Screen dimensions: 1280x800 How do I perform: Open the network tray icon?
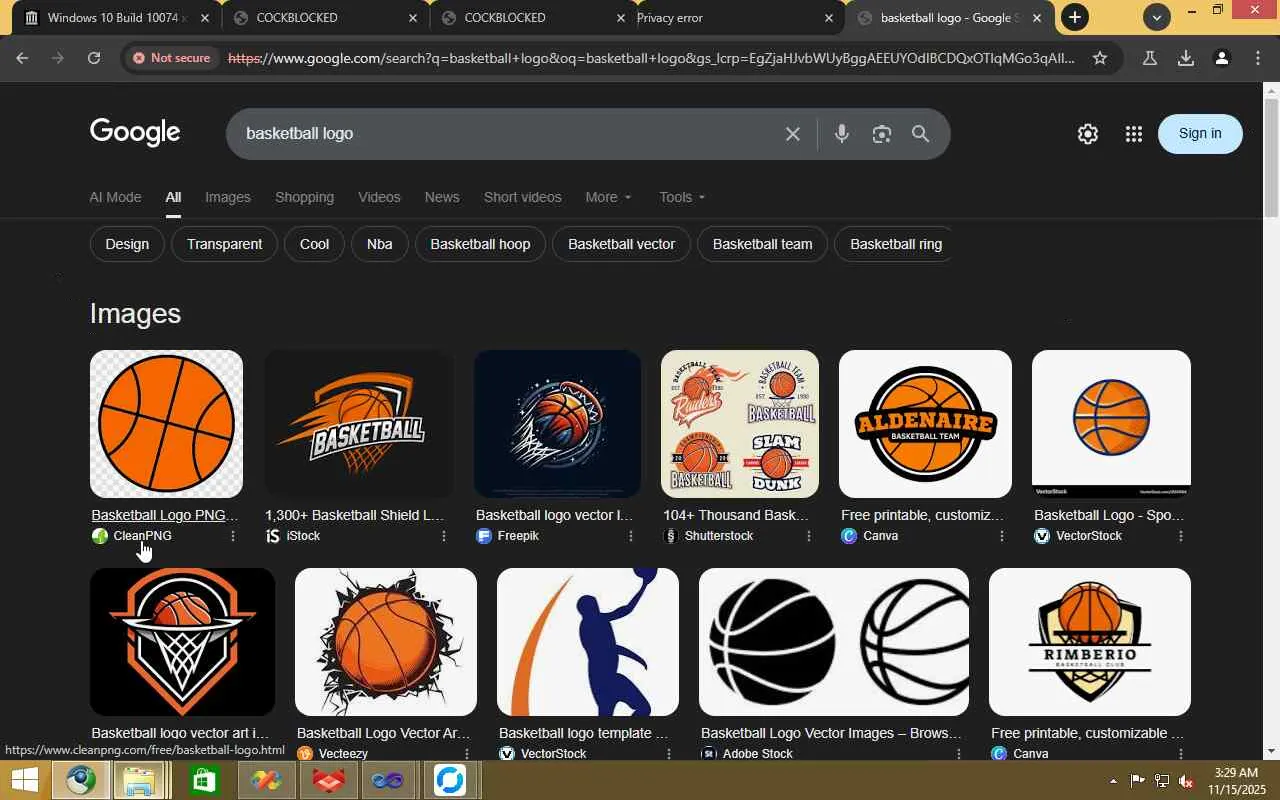pyautogui.click(x=1162, y=781)
